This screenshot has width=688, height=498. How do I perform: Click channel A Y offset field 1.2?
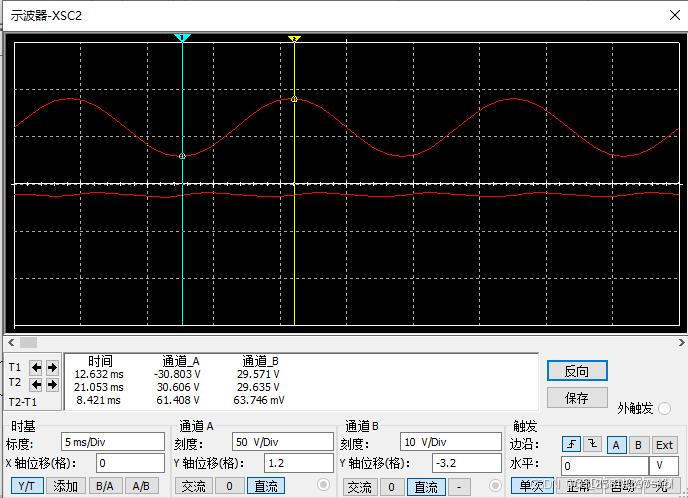[x=299, y=463]
